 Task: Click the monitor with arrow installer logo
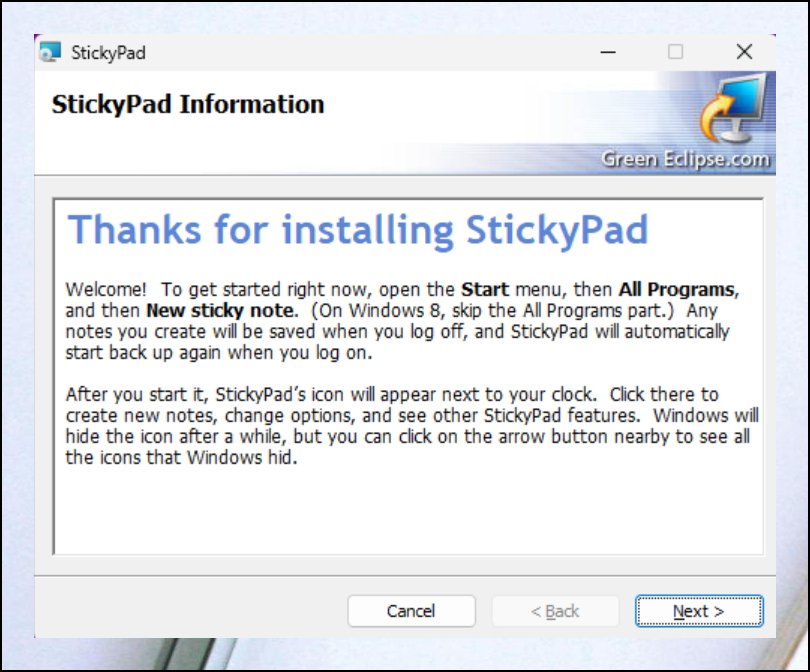click(734, 108)
